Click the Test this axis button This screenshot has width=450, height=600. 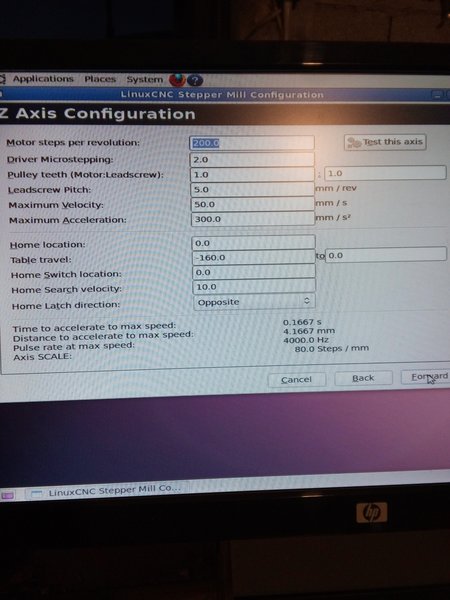click(x=385, y=142)
